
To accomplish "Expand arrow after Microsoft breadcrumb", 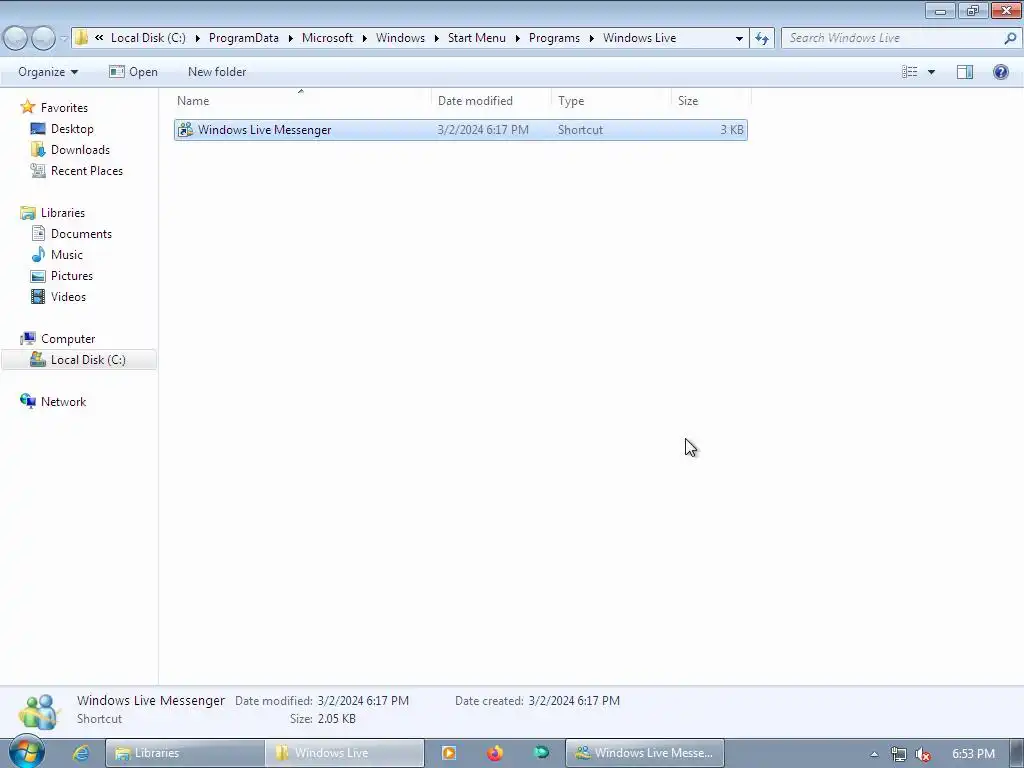I will pos(364,38).
